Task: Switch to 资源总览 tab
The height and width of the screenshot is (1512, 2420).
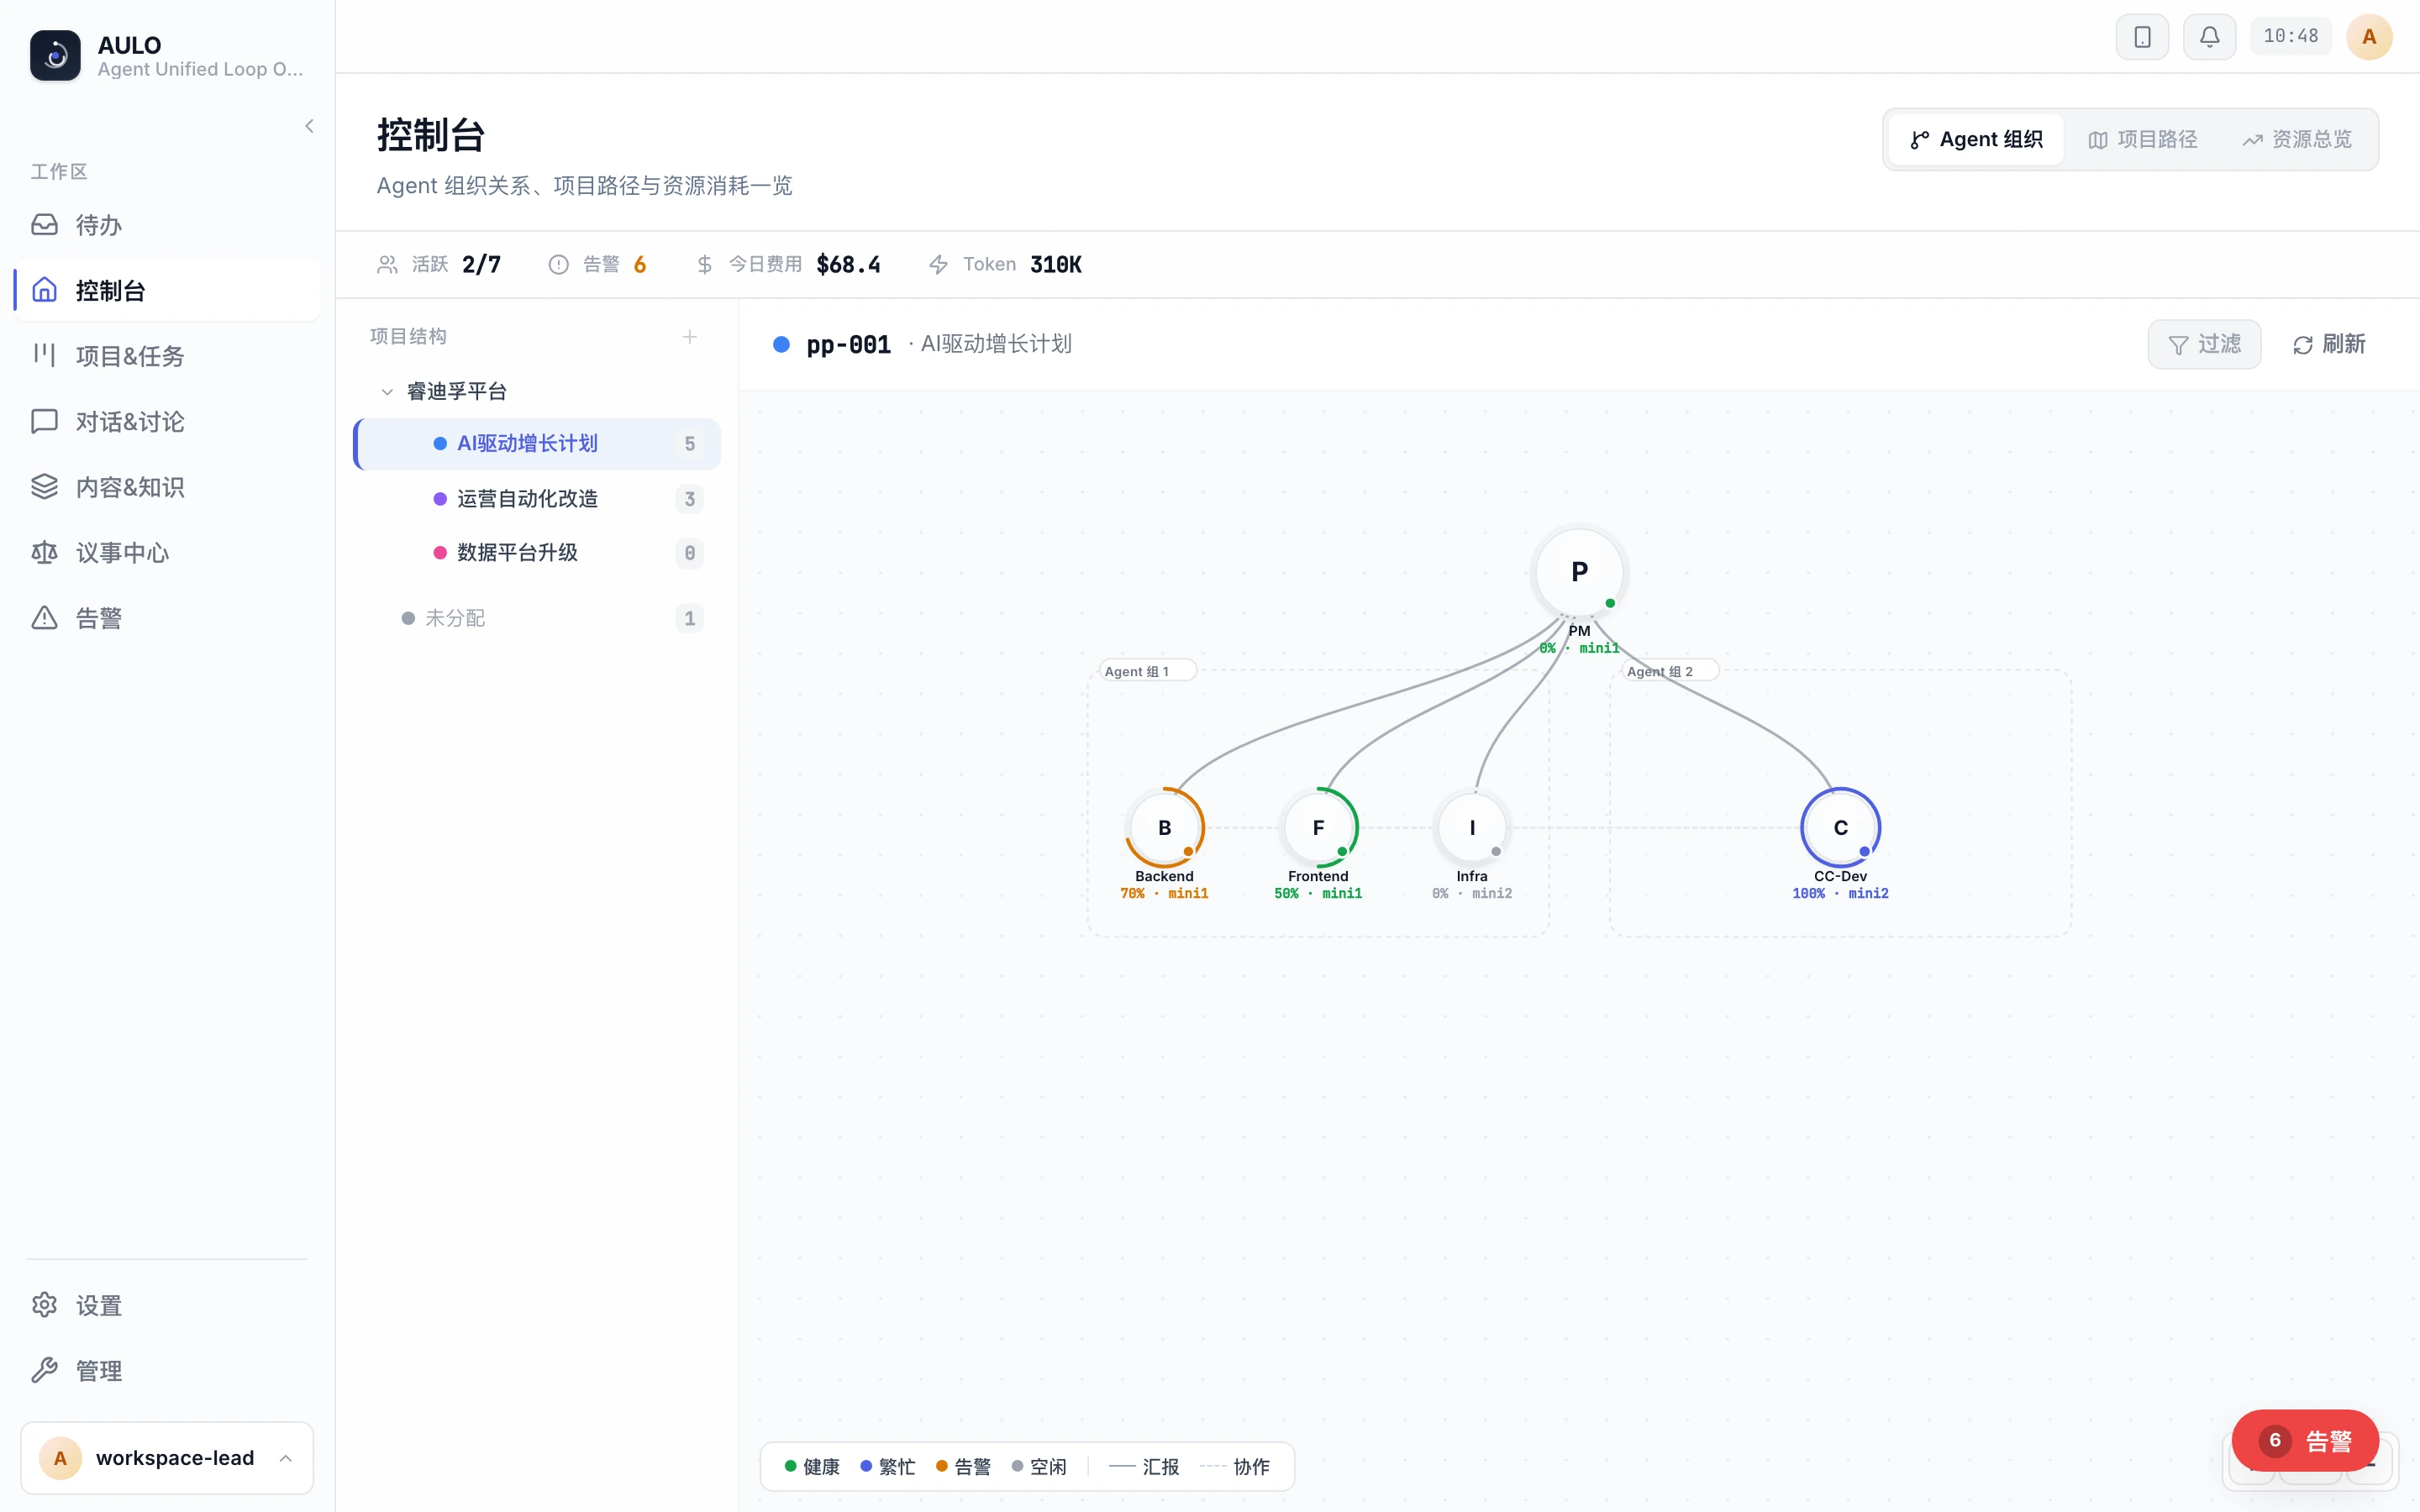Action: (x=2296, y=140)
